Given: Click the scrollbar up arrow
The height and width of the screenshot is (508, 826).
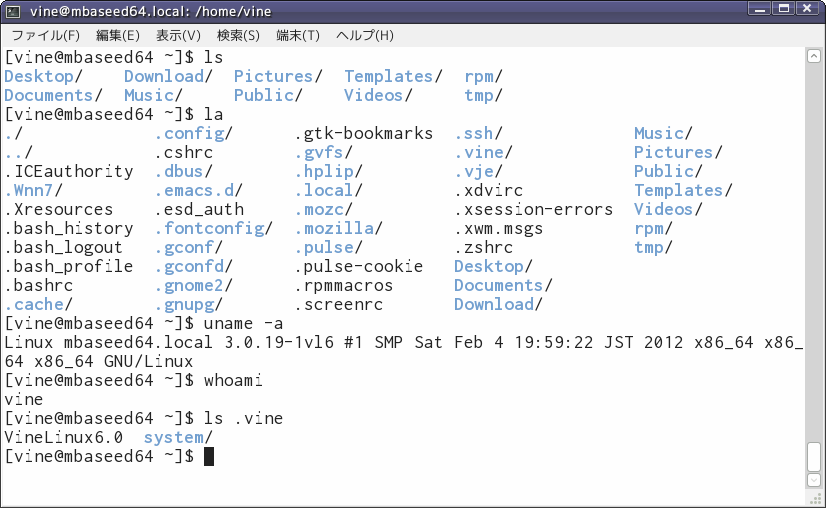Looking at the screenshot, I should pyautogui.click(x=814, y=56).
